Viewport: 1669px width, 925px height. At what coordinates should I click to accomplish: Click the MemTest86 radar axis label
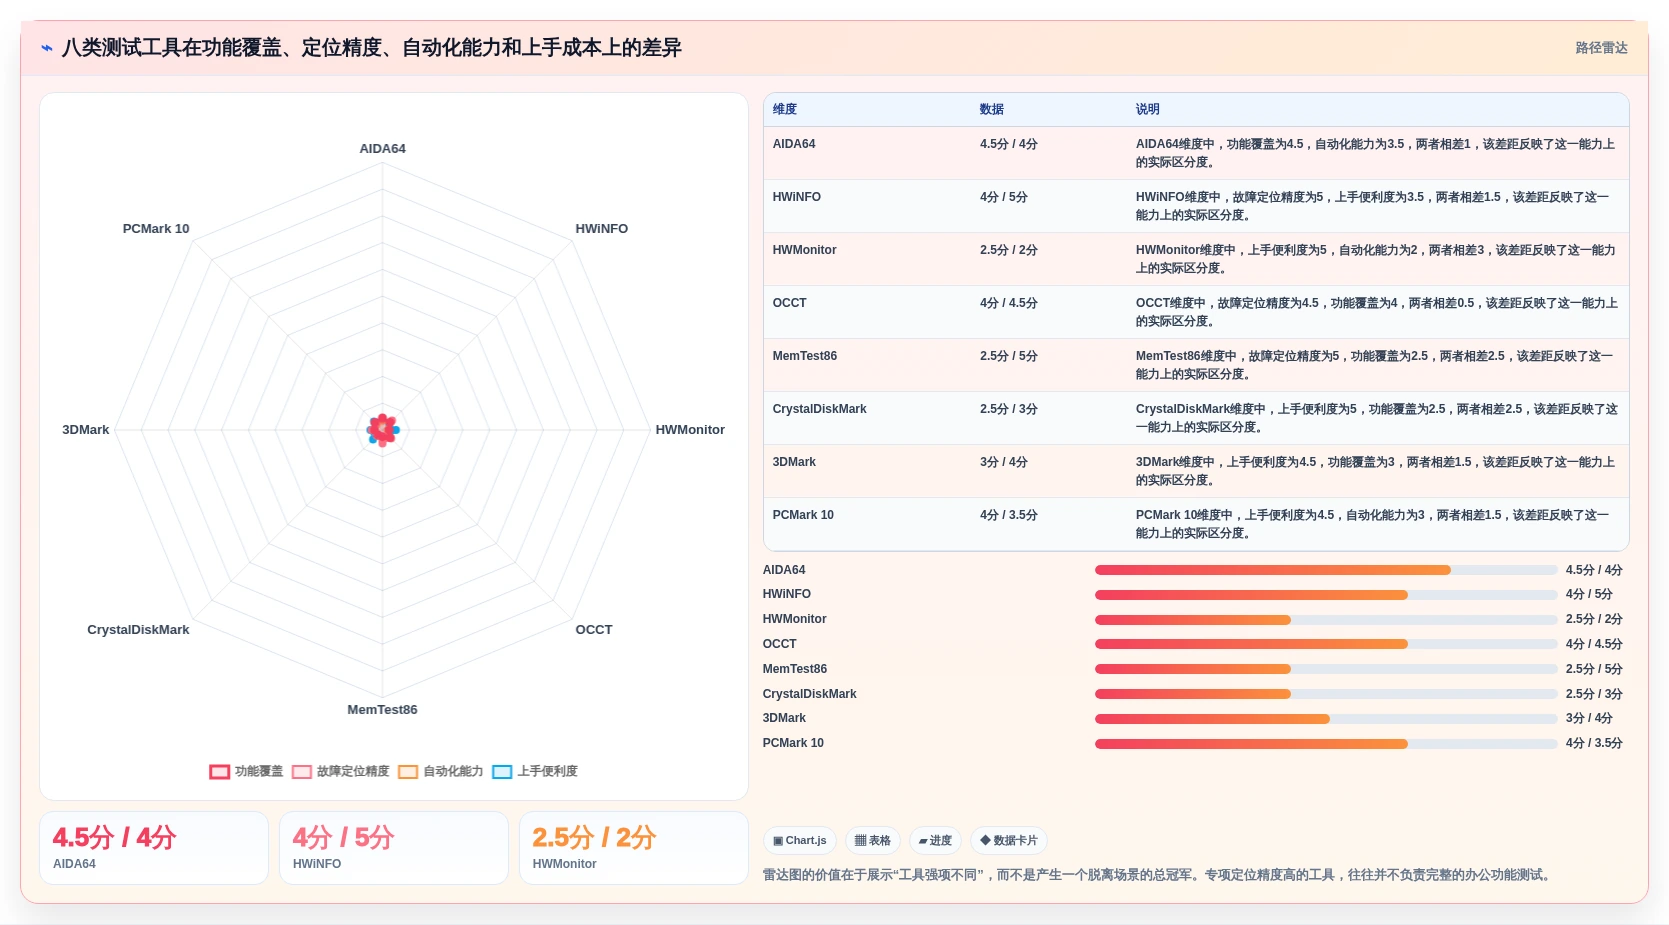point(382,710)
